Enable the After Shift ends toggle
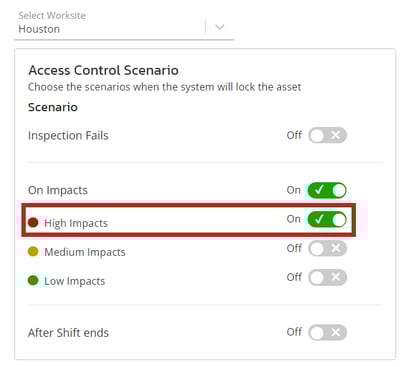 [x=327, y=332]
